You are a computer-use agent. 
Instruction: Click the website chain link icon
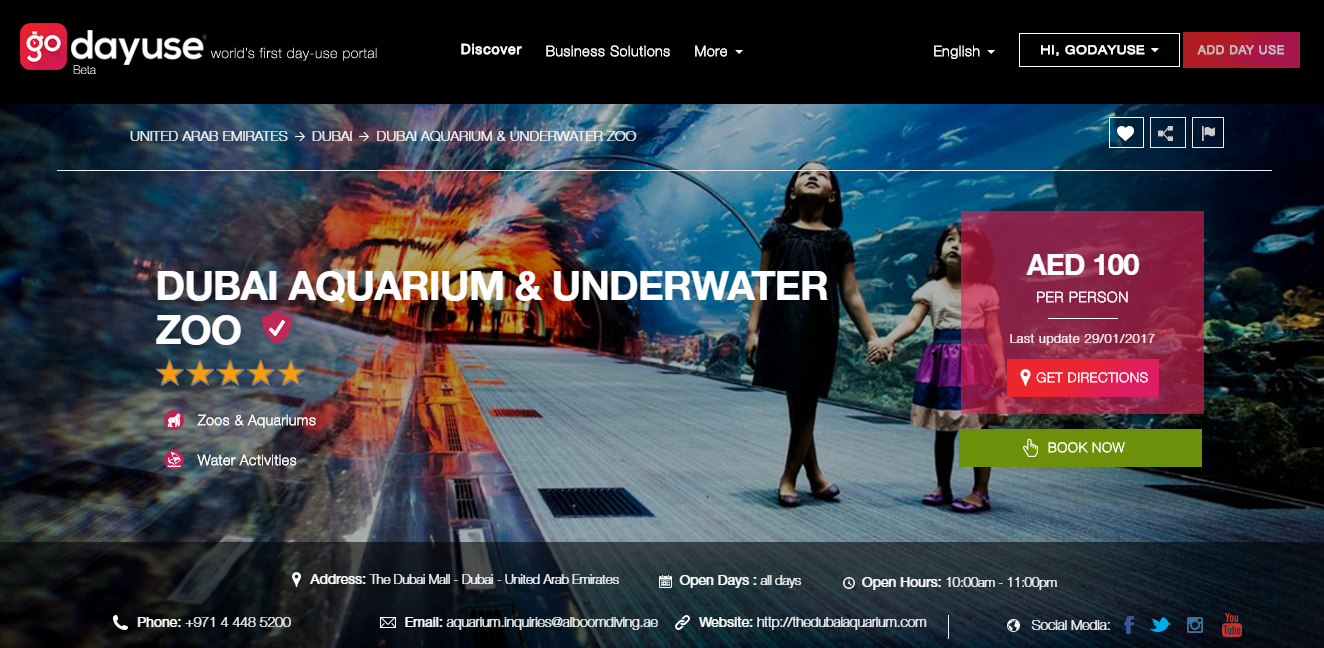(x=683, y=622)
